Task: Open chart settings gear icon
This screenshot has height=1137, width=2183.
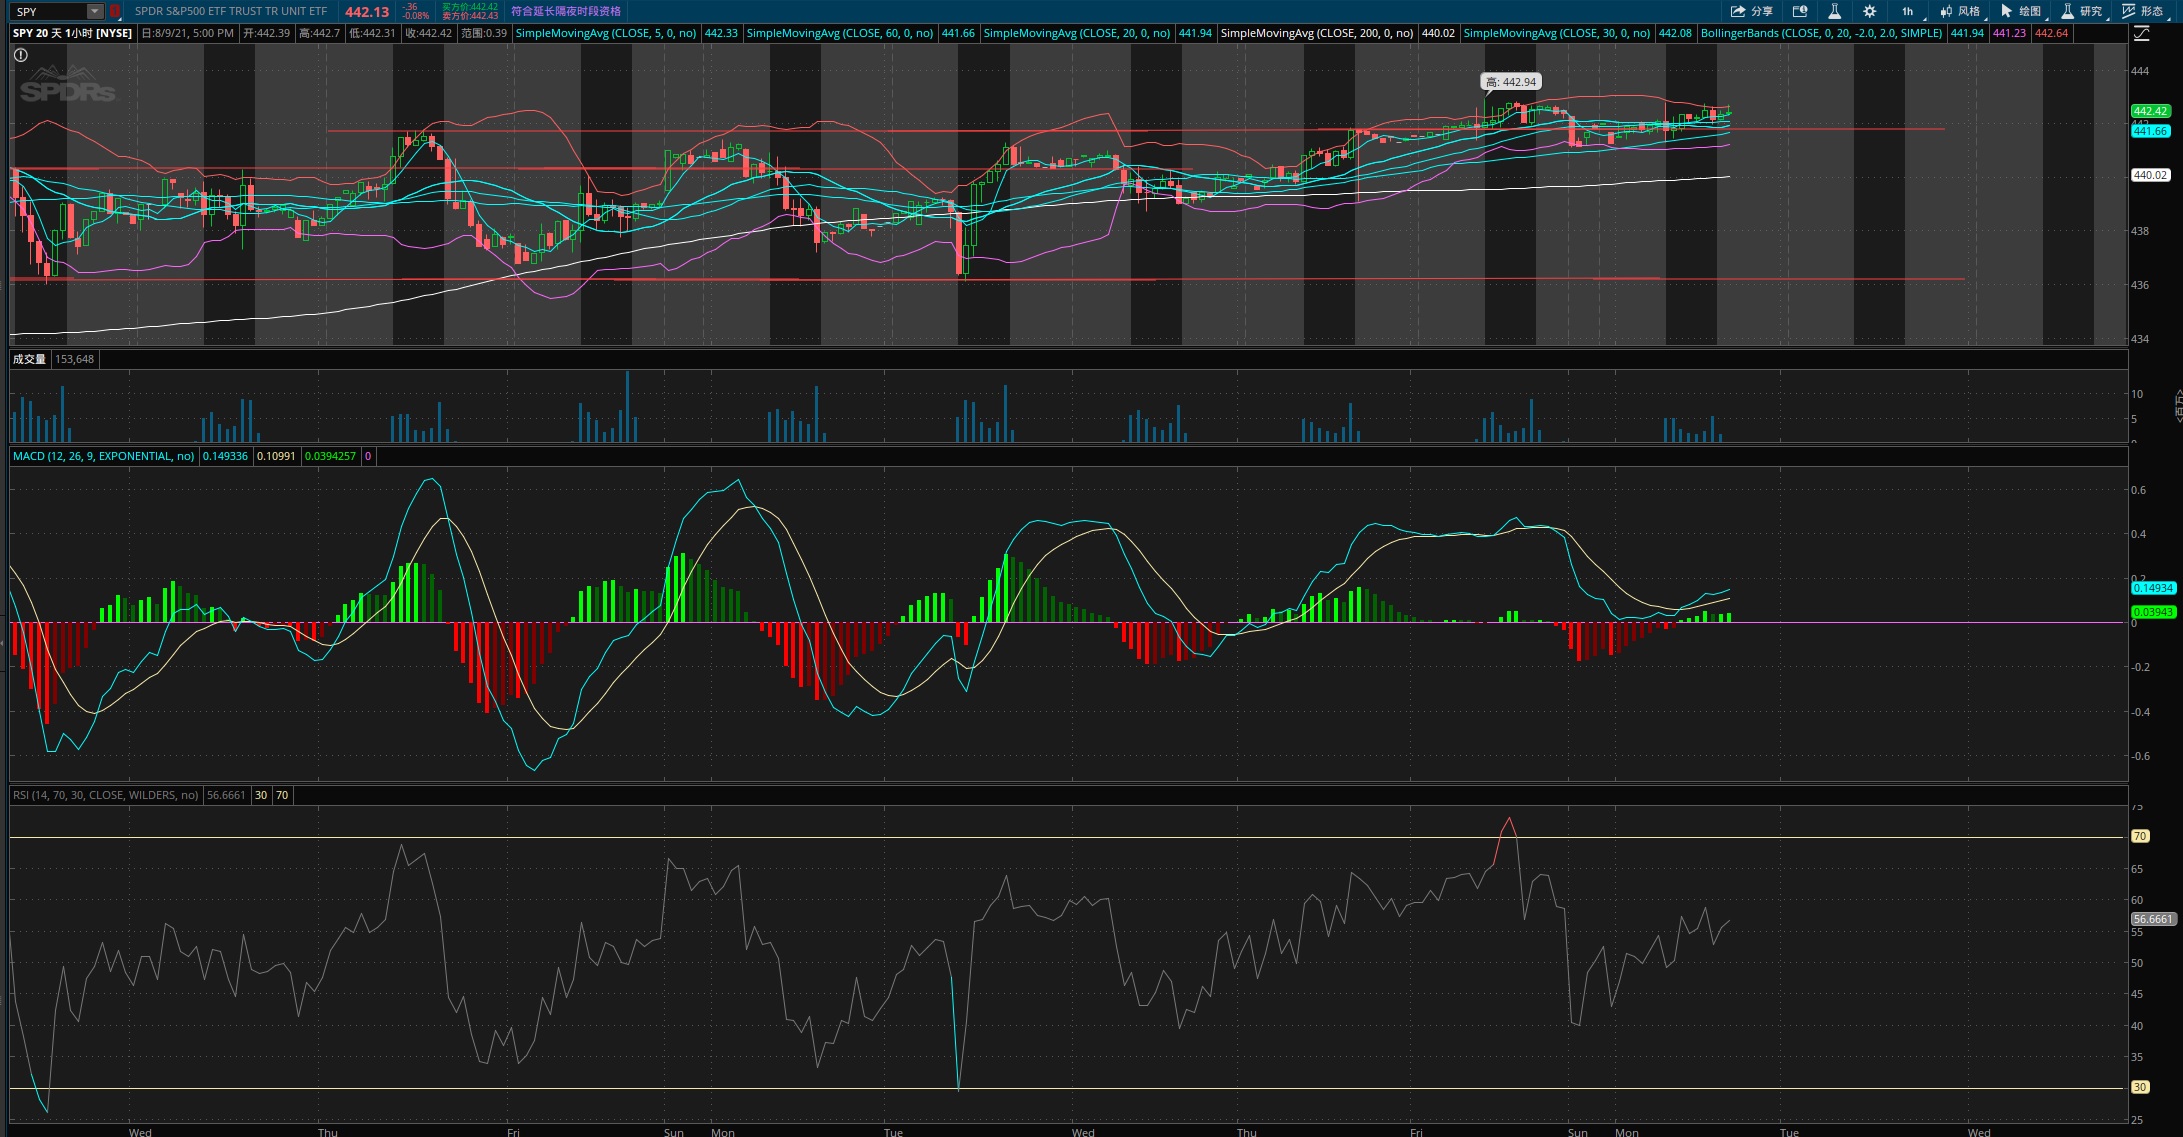Action: [1870, 12]
